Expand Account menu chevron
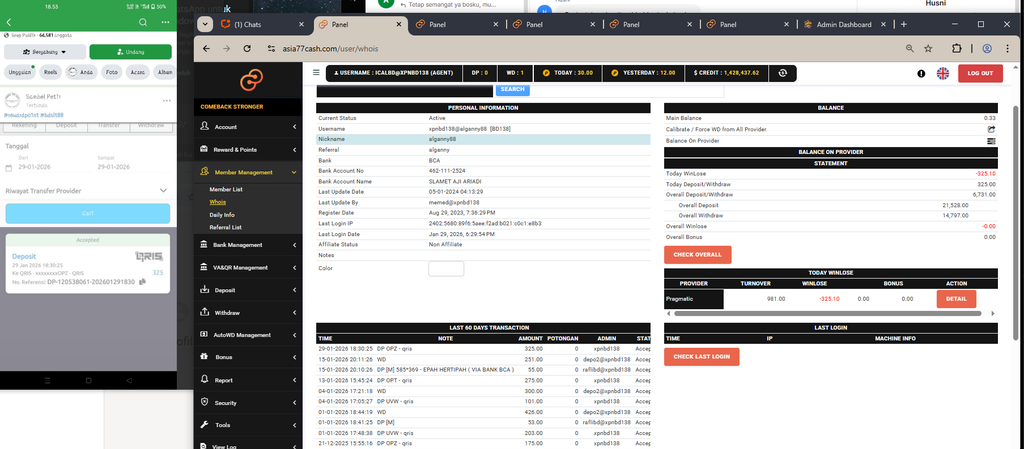Viewport: 1024px width, 449px height. point(295,127)
